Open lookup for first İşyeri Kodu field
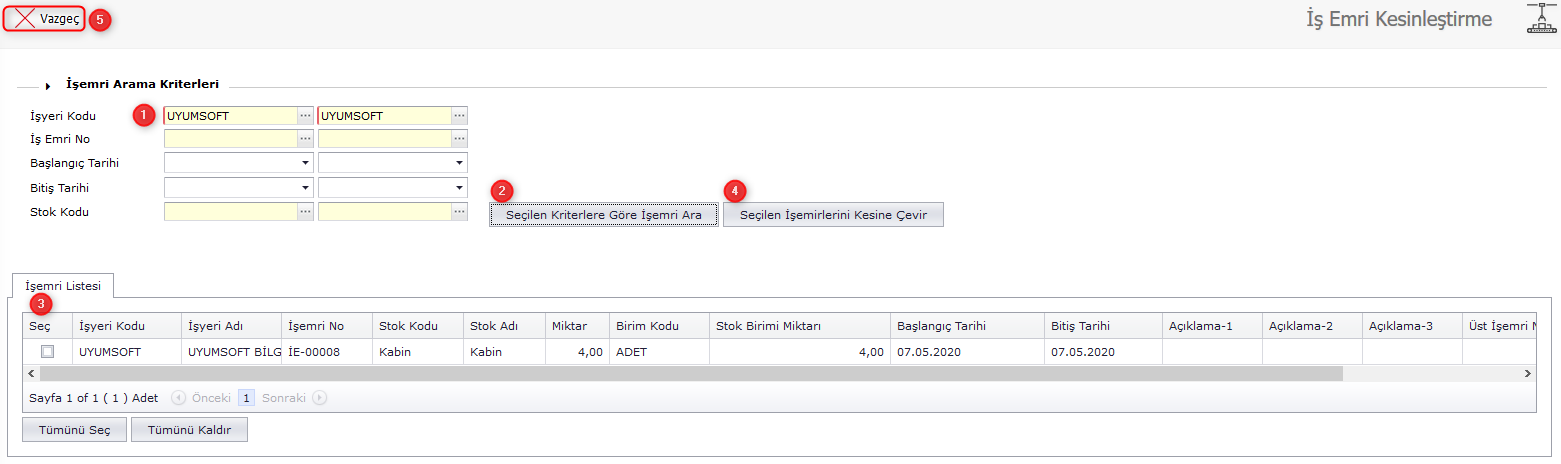The image size is (1561, 464). pyautogui.click(x=305, y=116)
